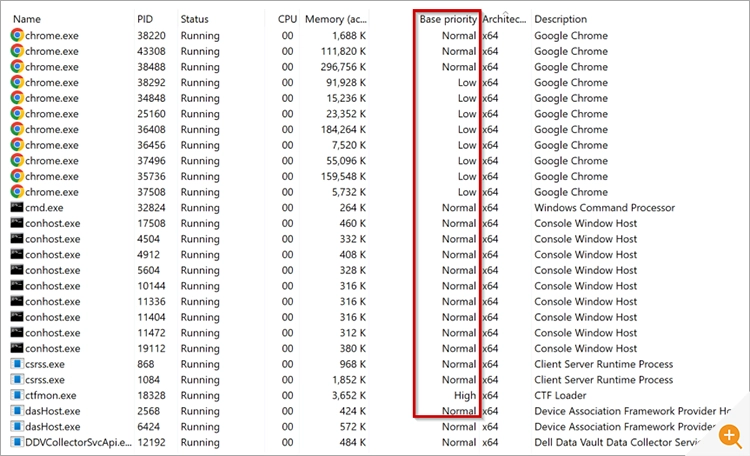Screen dimensions: 750x456
Task: Click Chrome icon for PID 36456
Action: pos(17,145)
